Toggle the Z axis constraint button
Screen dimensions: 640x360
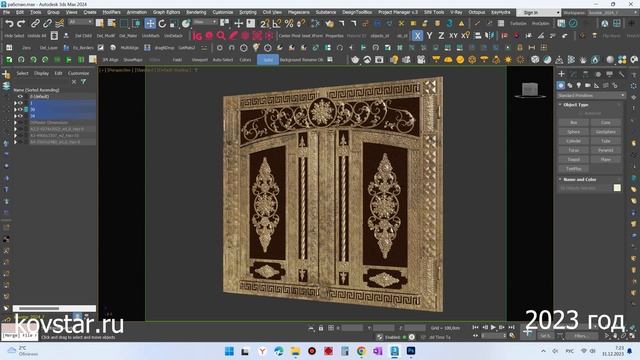click(x=441, y=36)
